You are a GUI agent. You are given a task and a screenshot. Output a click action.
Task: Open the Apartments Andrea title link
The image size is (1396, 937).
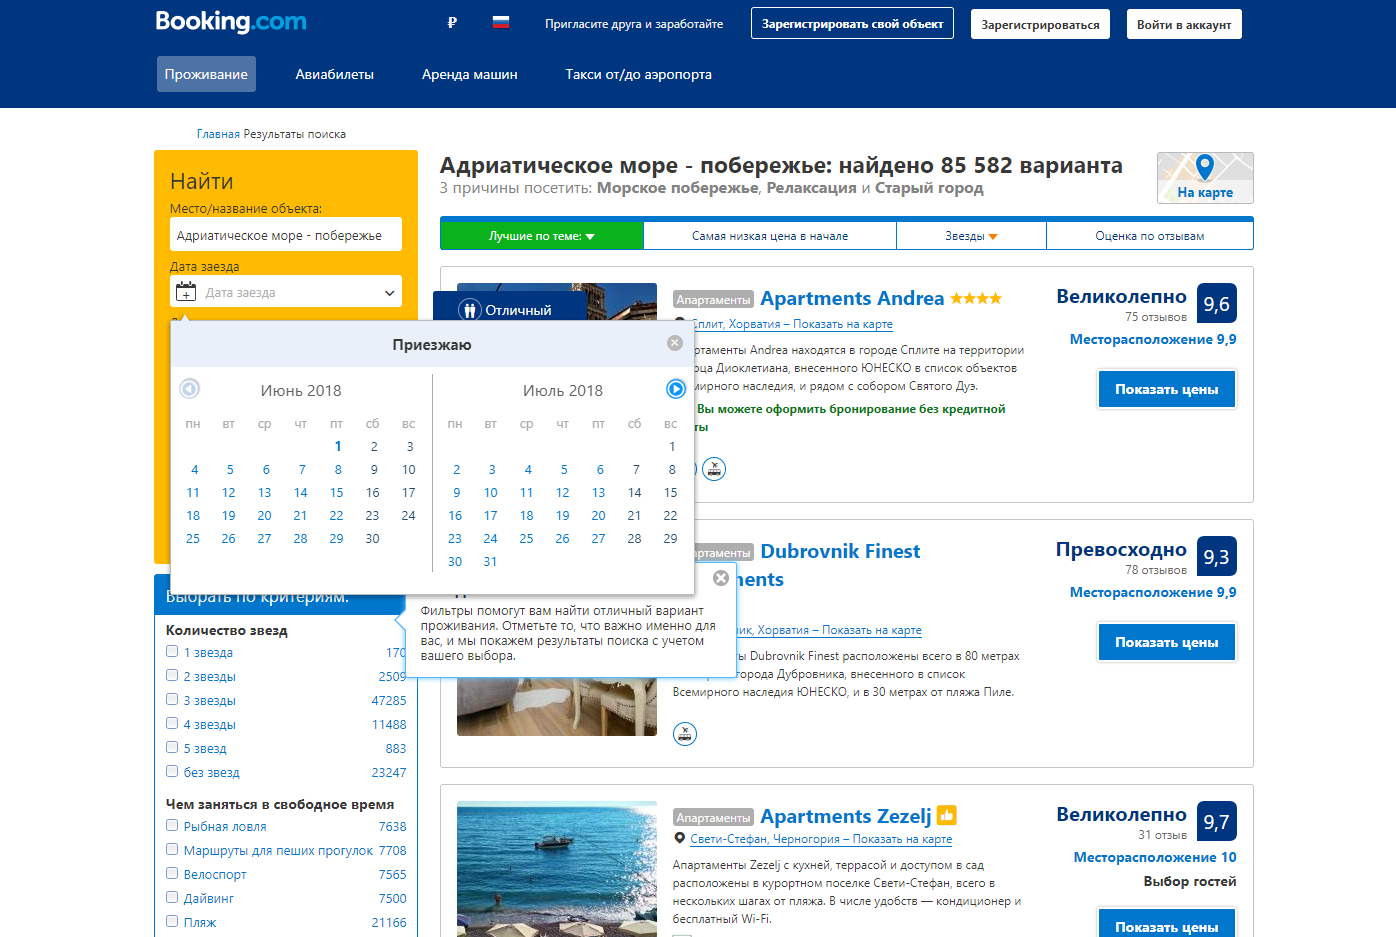click(x=852, y=298)
